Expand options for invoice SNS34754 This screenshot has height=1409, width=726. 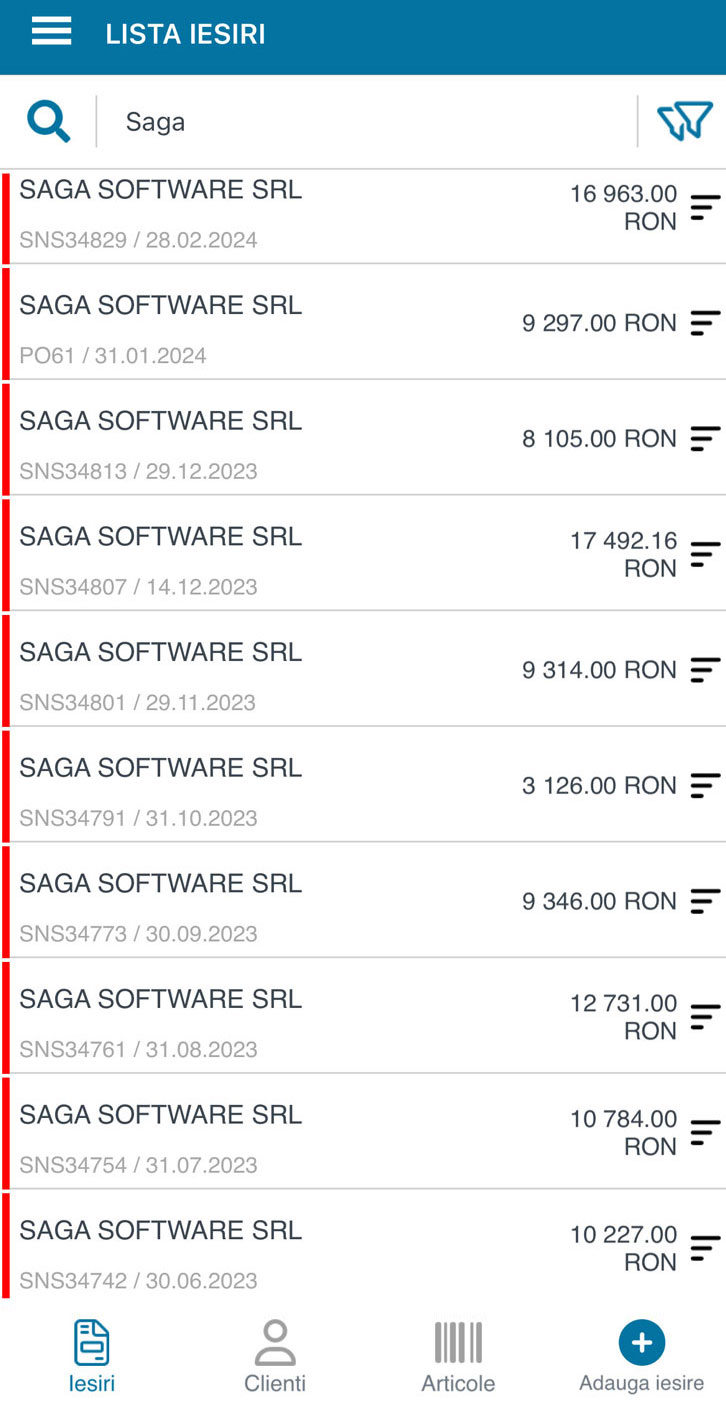pyautogui.click(x=705, y=1132)
